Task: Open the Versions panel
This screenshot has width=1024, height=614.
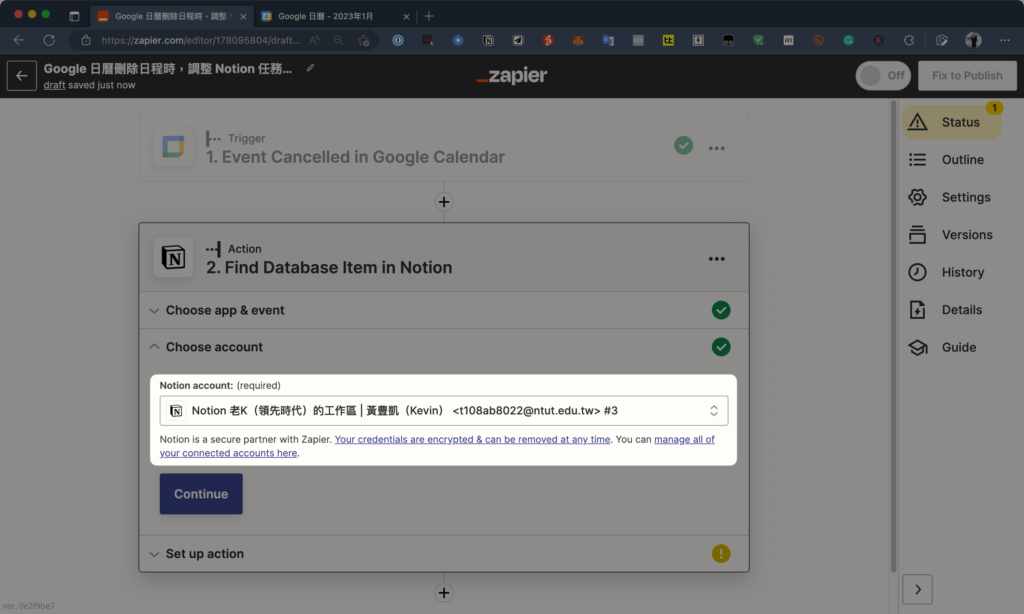Action: (951, 235)
